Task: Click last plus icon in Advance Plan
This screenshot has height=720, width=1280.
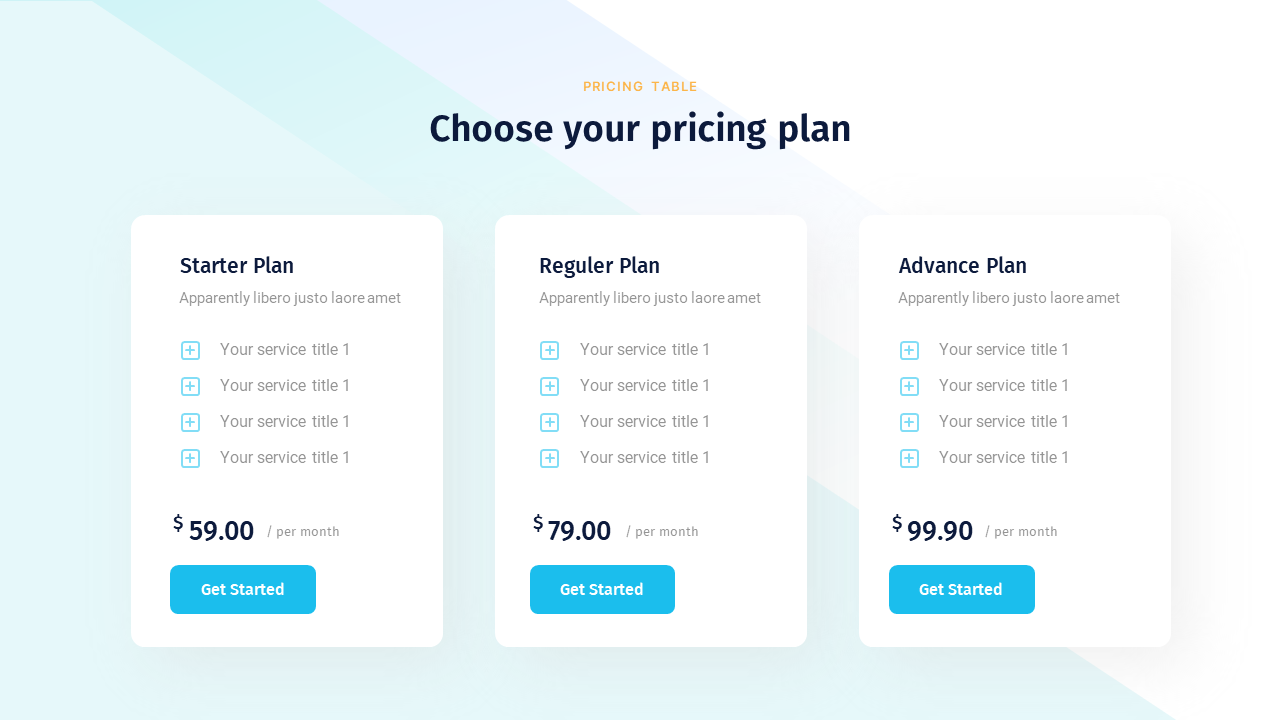Action: point(909,458)
